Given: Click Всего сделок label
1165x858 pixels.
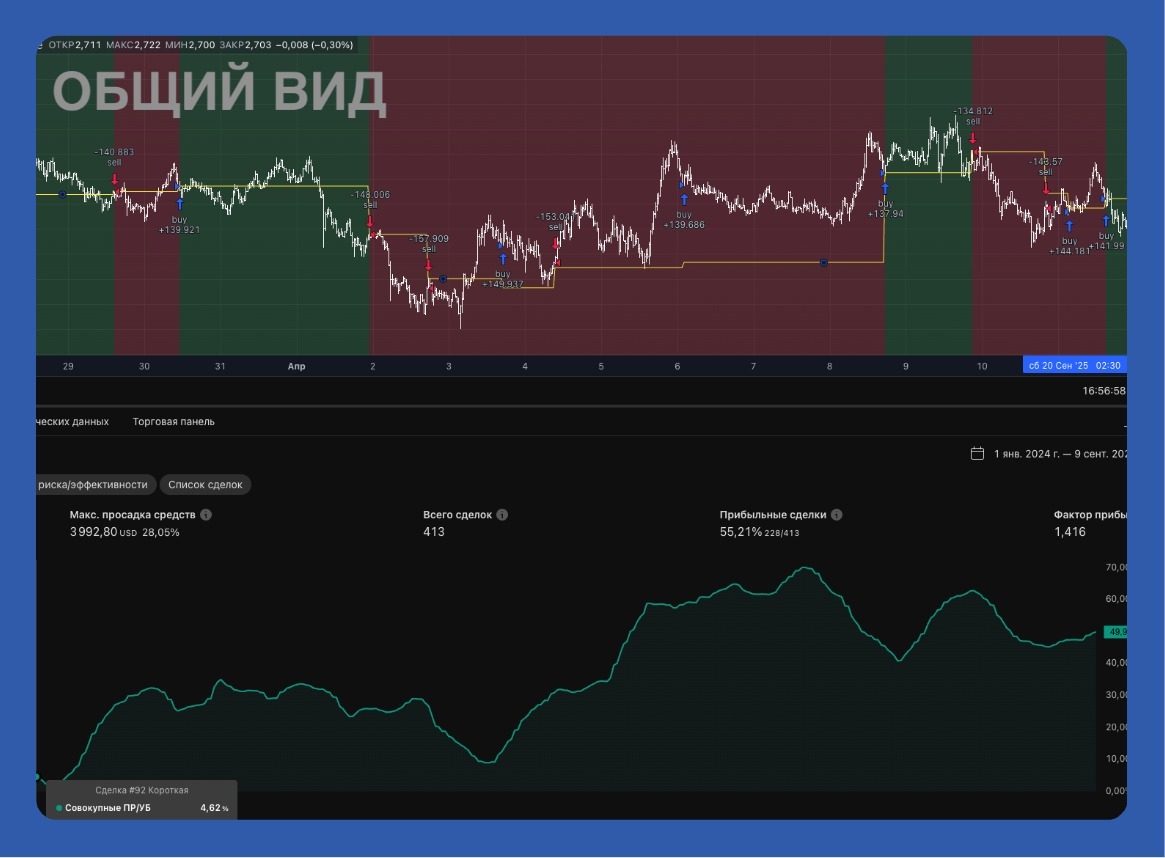Looking at the screenshot, I should pyautogui.click(x=458, y=514).
